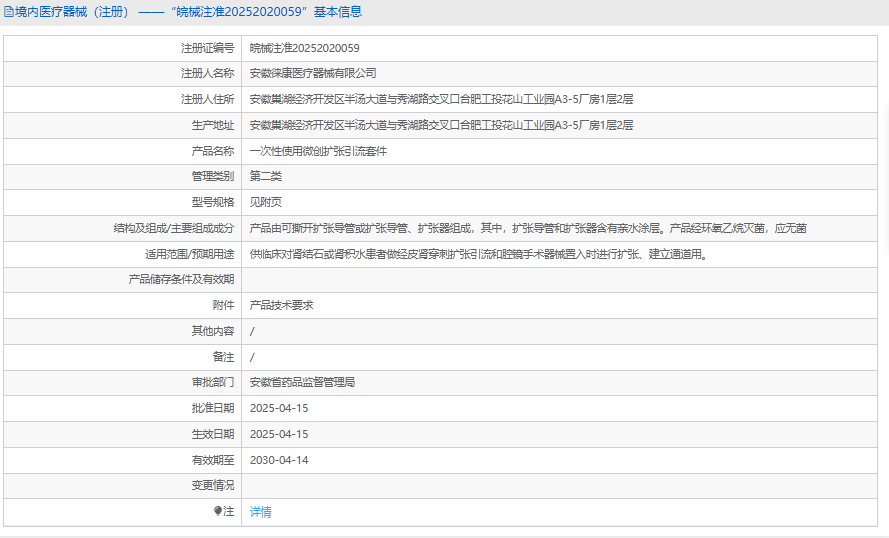The height and width of the screenshot is (538, 889).
Task: Click the 型号规格 label
Action: coord(213,202)
